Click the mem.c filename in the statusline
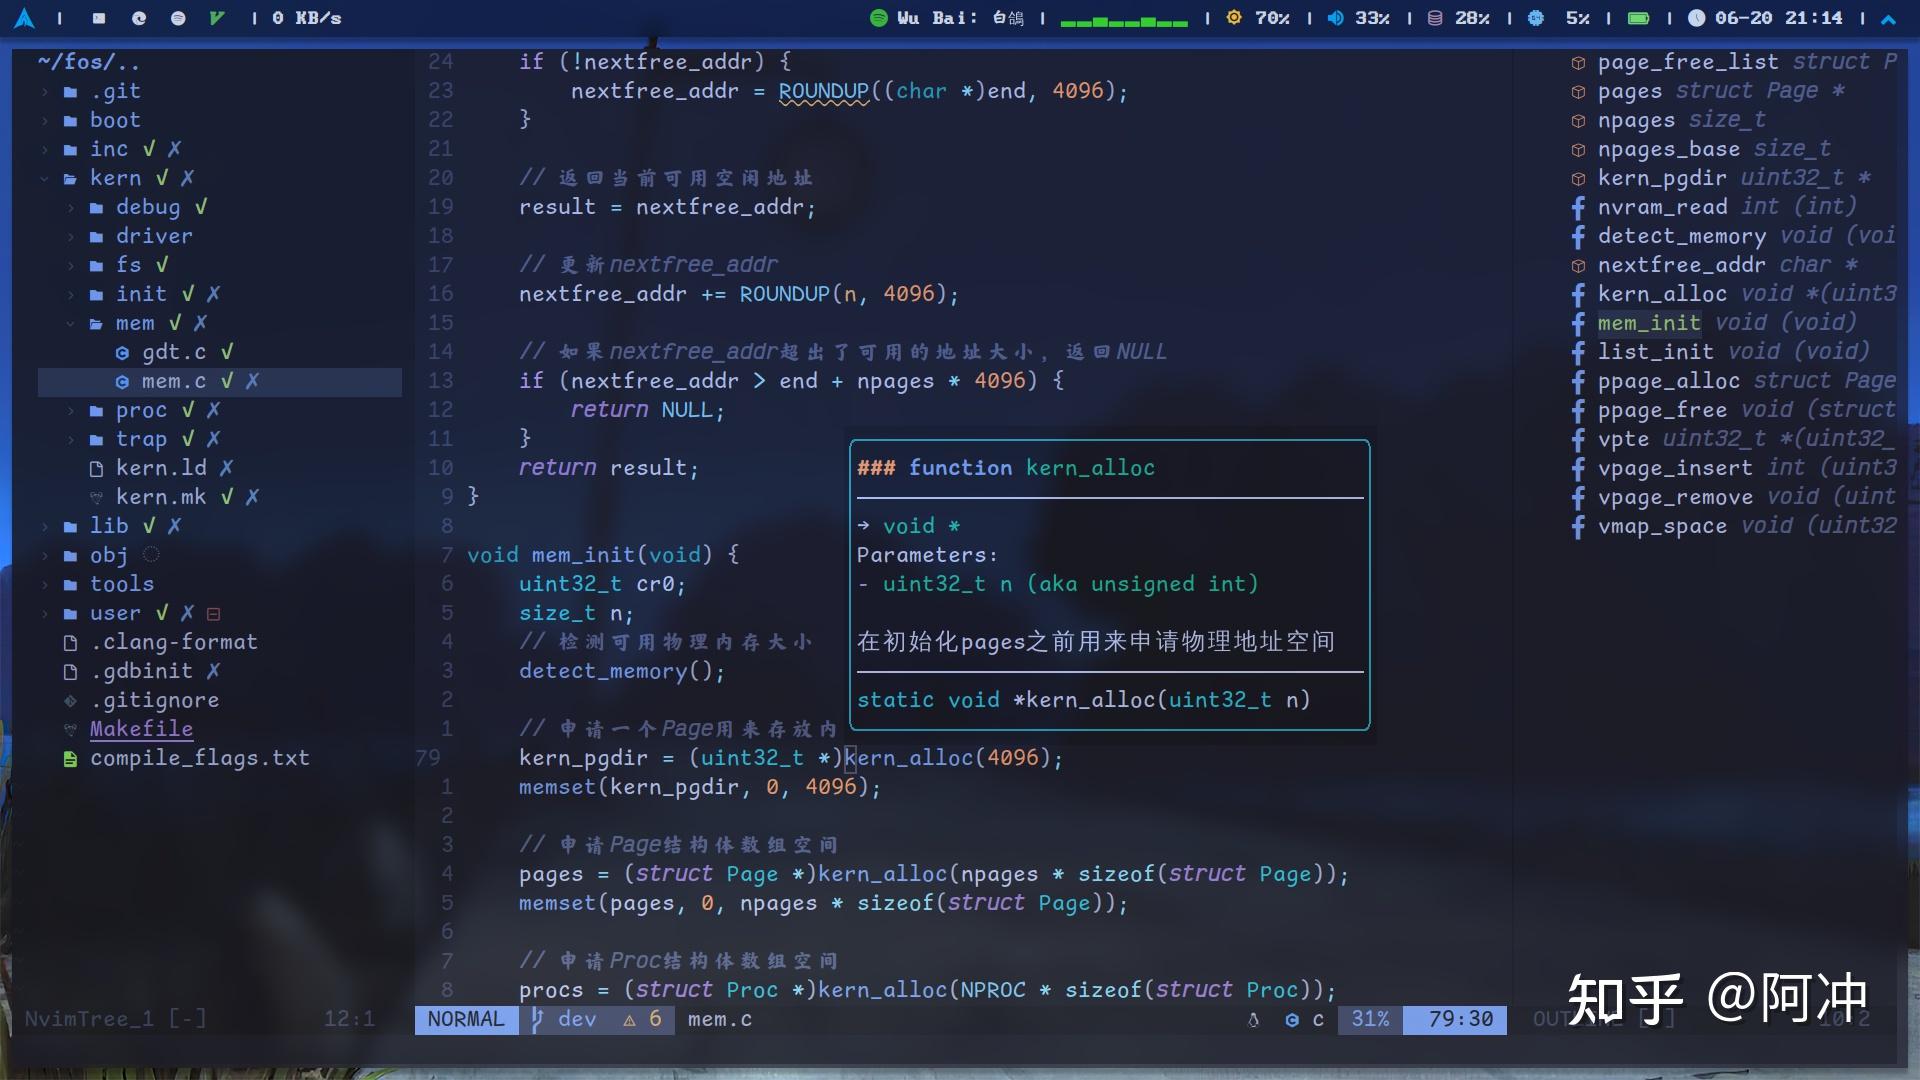The height and width of the screenshot is (1080, 1920). coord(718,1019)
